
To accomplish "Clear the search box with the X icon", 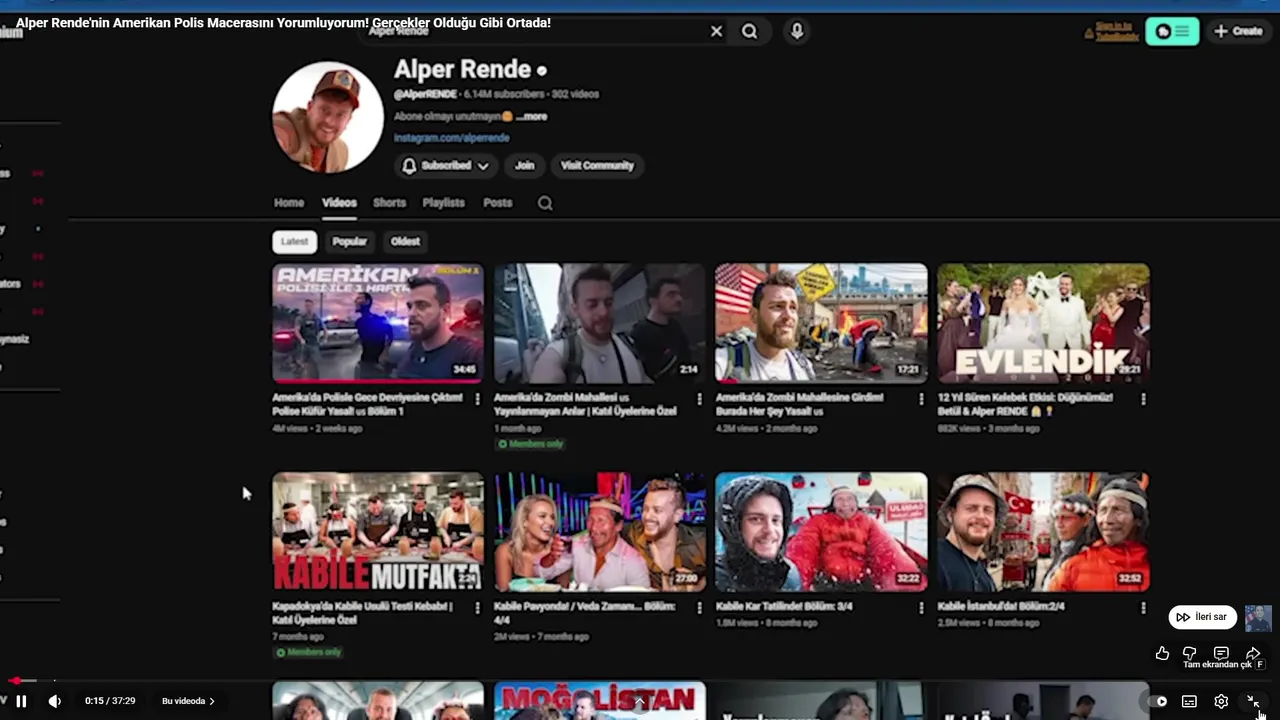I will [716, 31].
